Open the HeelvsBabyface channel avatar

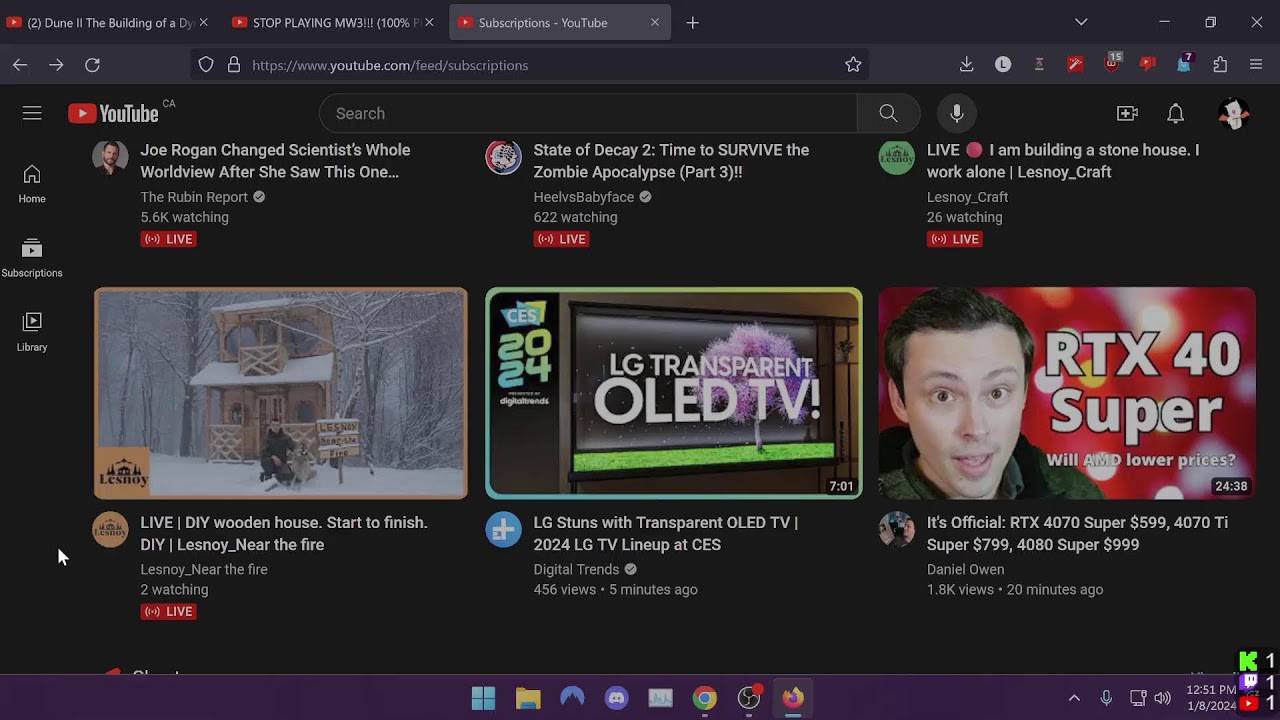point(503,157)
